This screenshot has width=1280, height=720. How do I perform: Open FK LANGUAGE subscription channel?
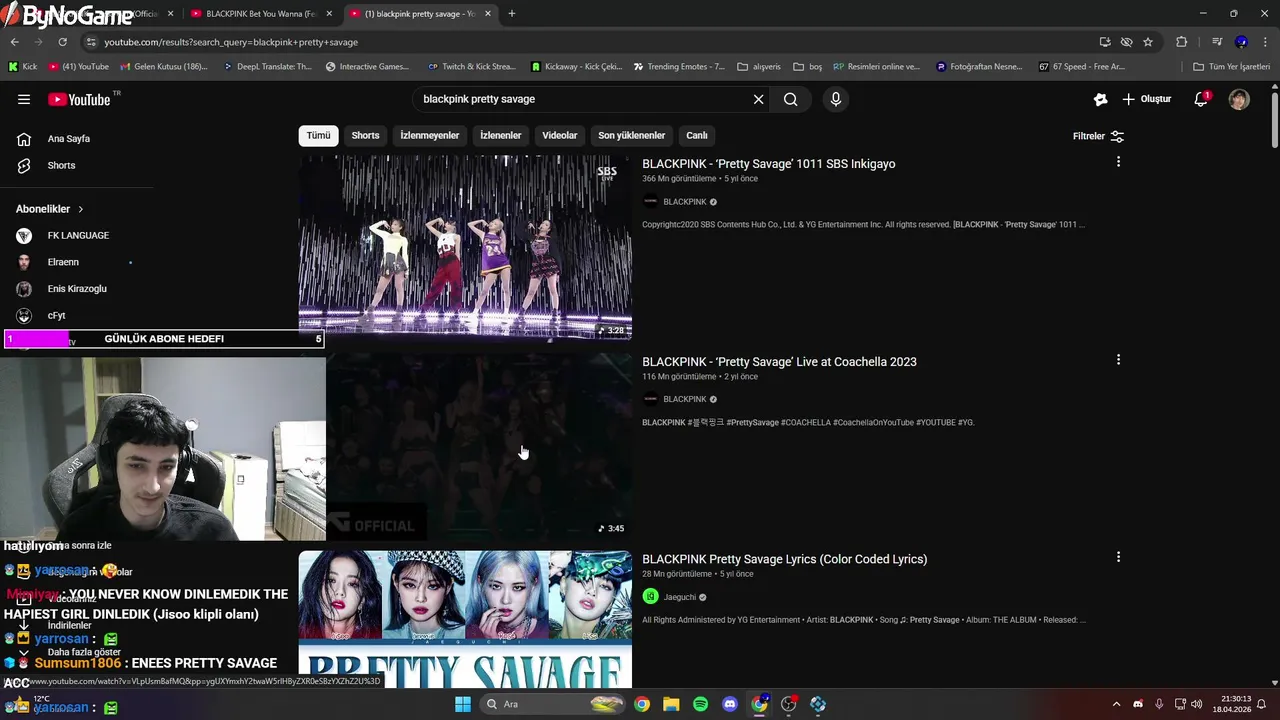pos(77,235)
